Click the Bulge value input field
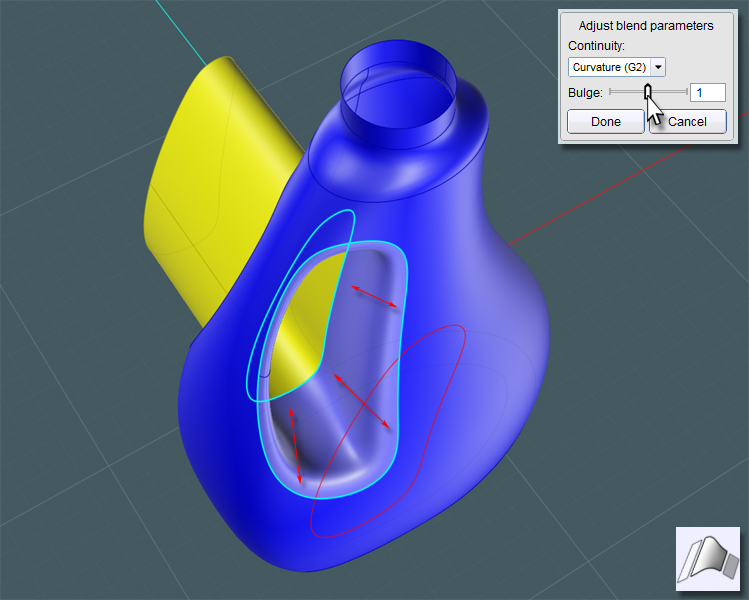749x600 pixels. pos(708,92)
